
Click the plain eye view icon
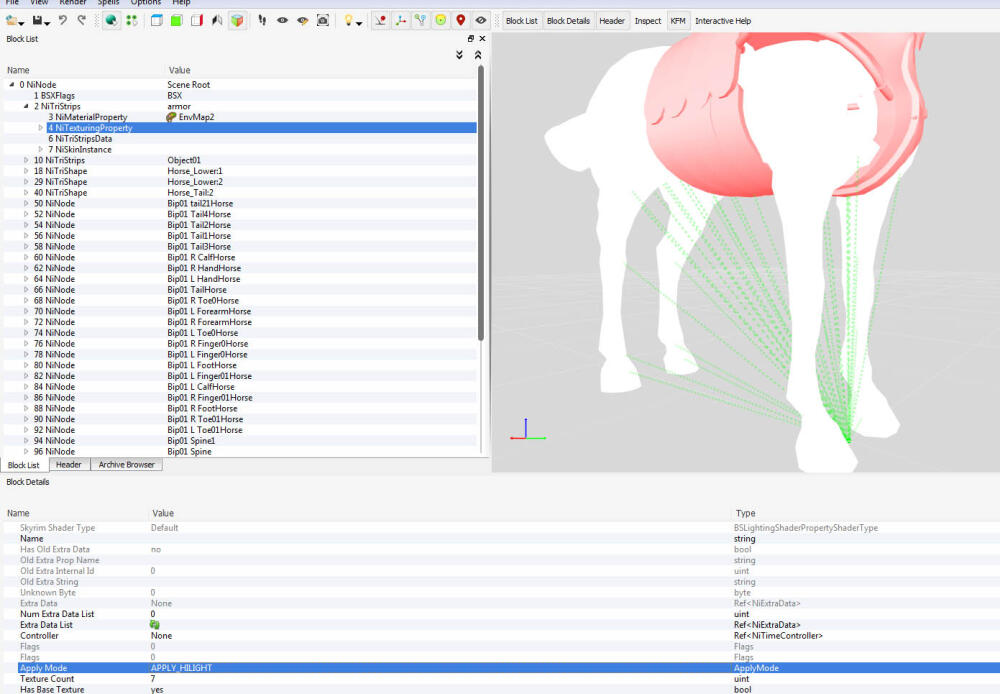283,20
